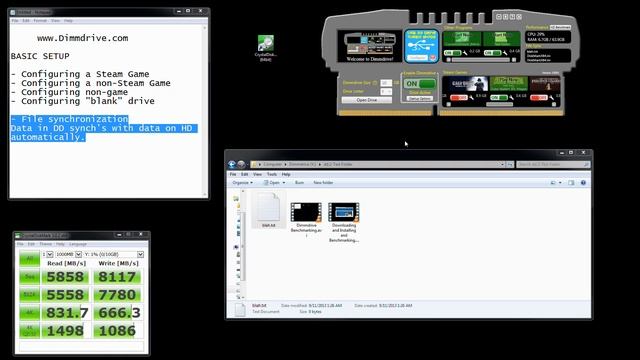640x360 pixels.
Task: Open the Format menu in Notepad
Action: 40,20
